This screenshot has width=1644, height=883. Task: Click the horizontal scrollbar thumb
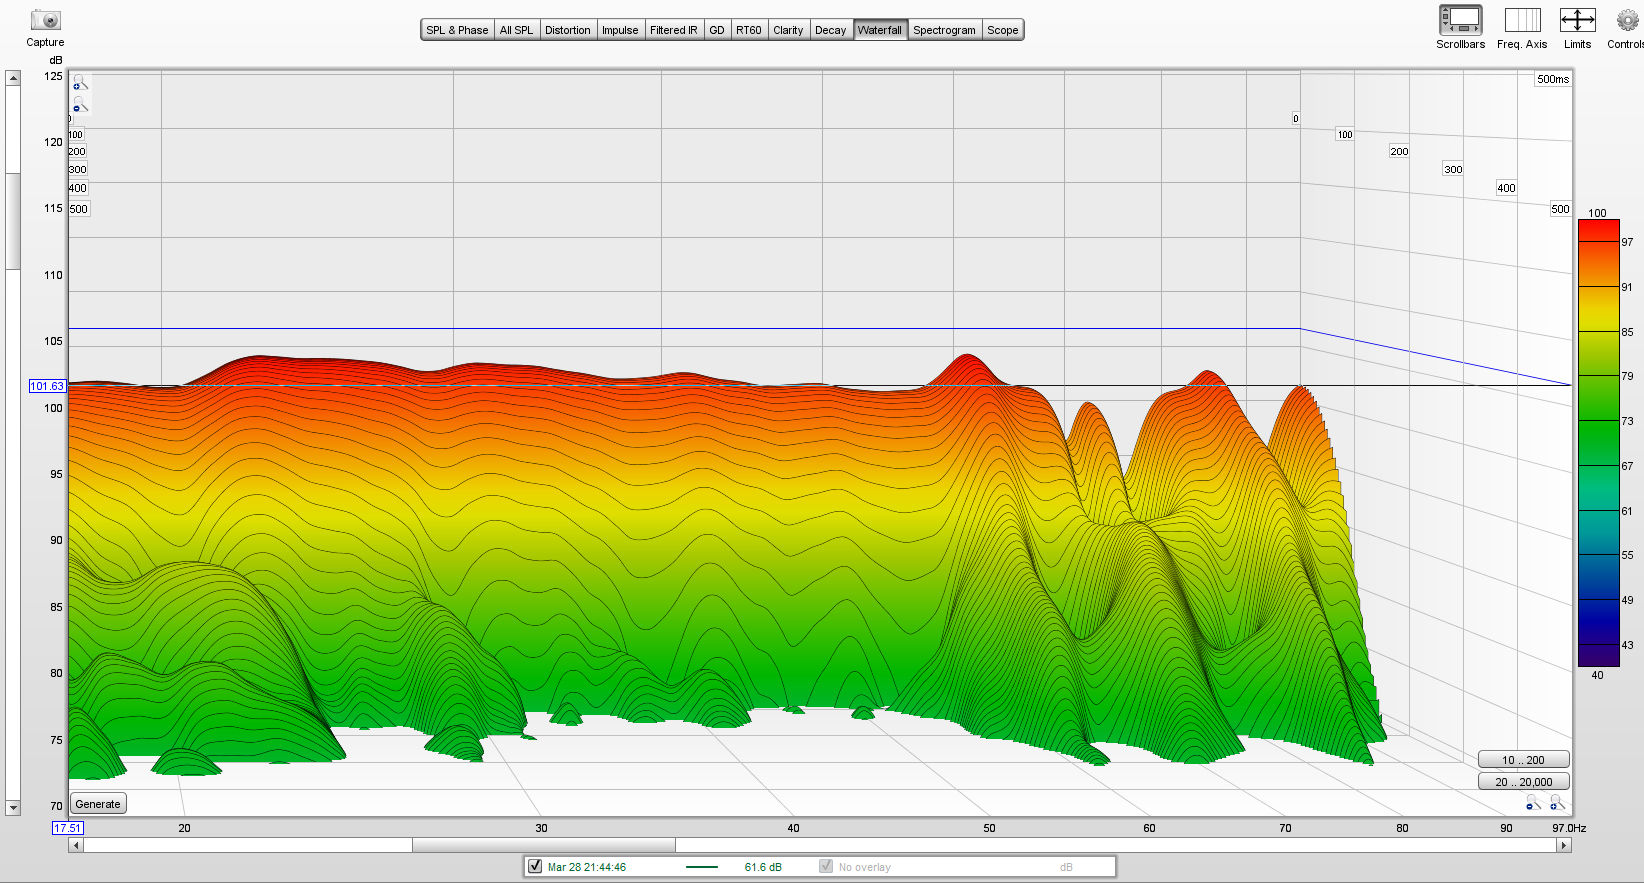(x=544, y=845)
